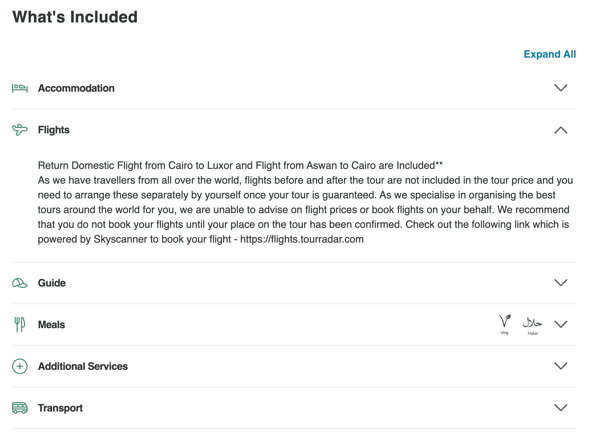Open the flights.tourradar.com URL
Image resolution: width=600 pixels, height=432 pixels.
(x=302, y=240)
